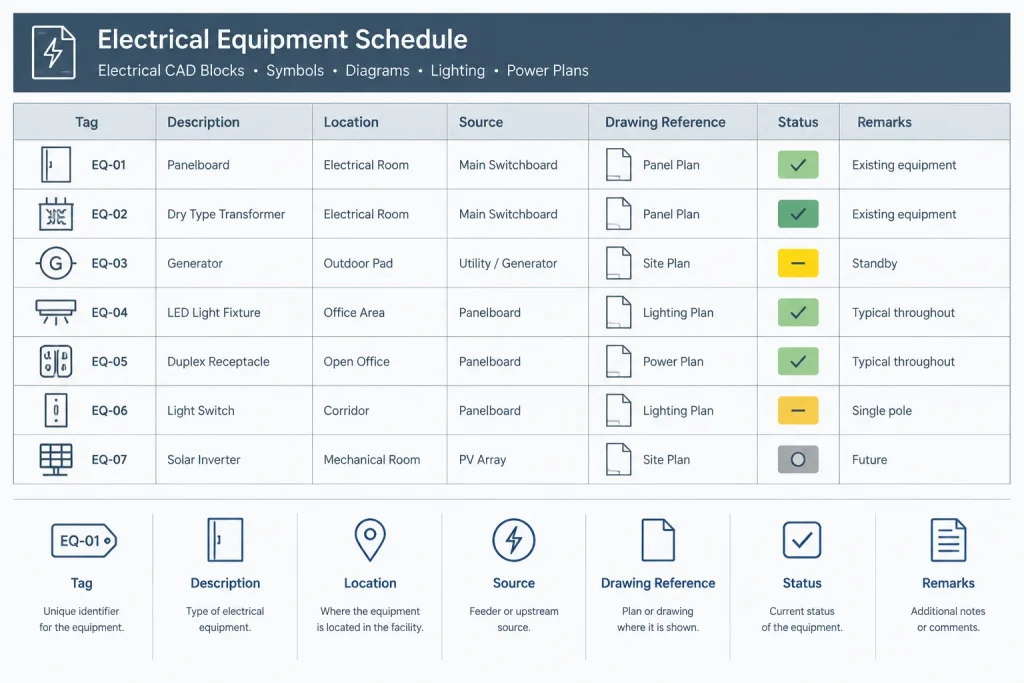Open the Symbols link in header
This screenshot has width=1024, height=683.
click(295, 71)
